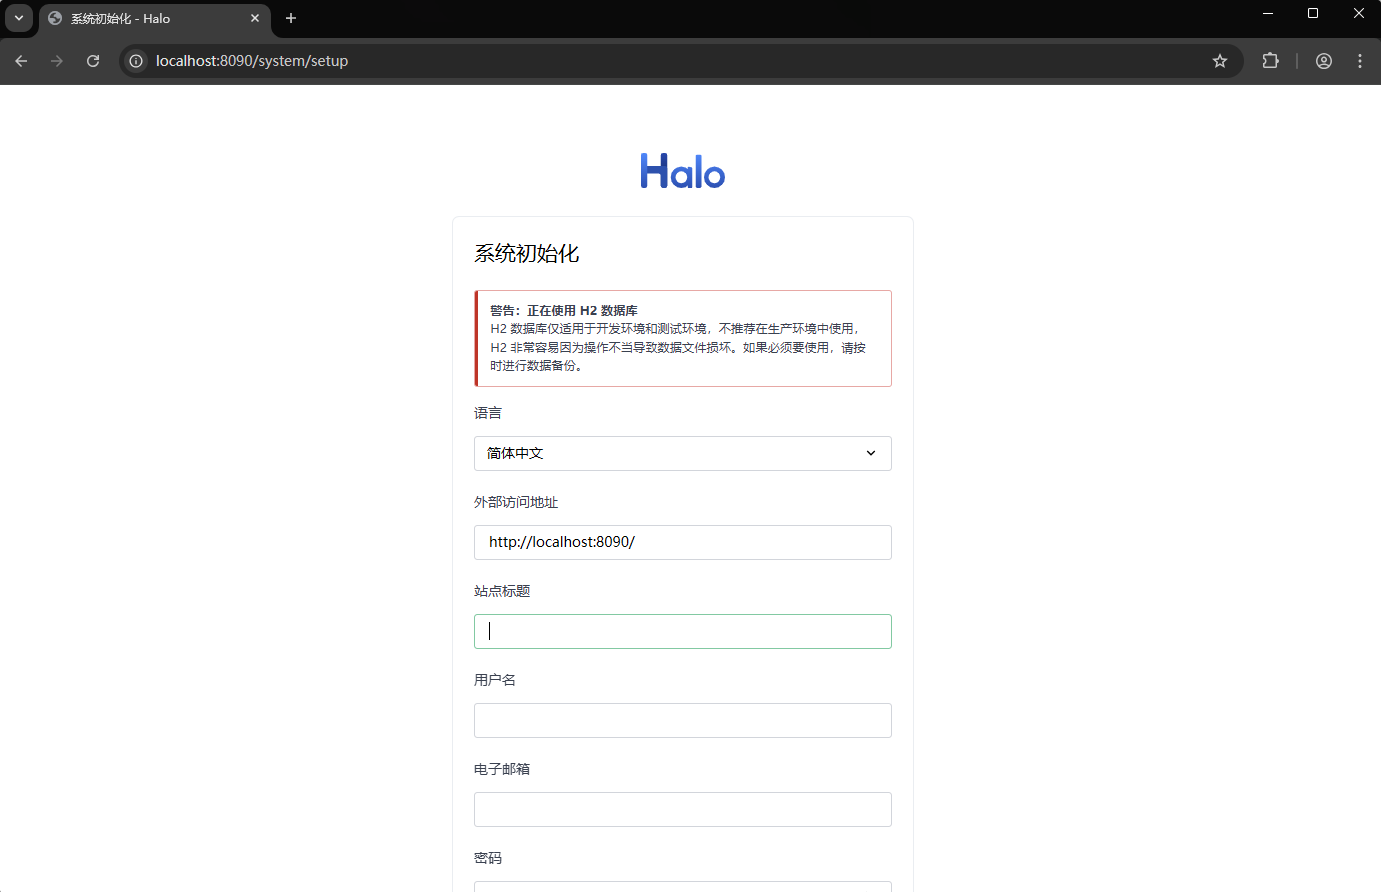The image size is (1381, 892).
Task: Click the 语言 label
Action: tap(488, 413)
